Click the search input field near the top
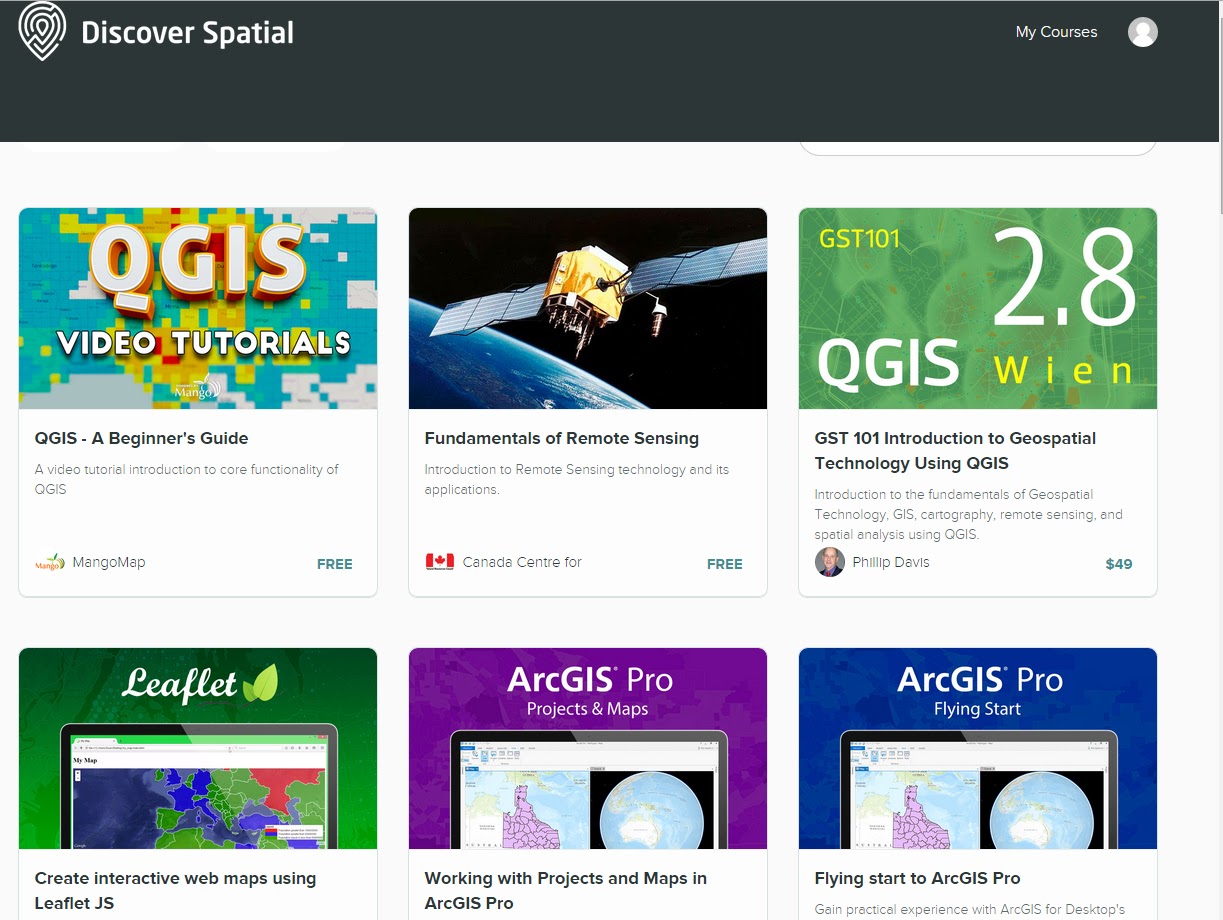This screenshot has height=920, width=1223. click(977, 143)
